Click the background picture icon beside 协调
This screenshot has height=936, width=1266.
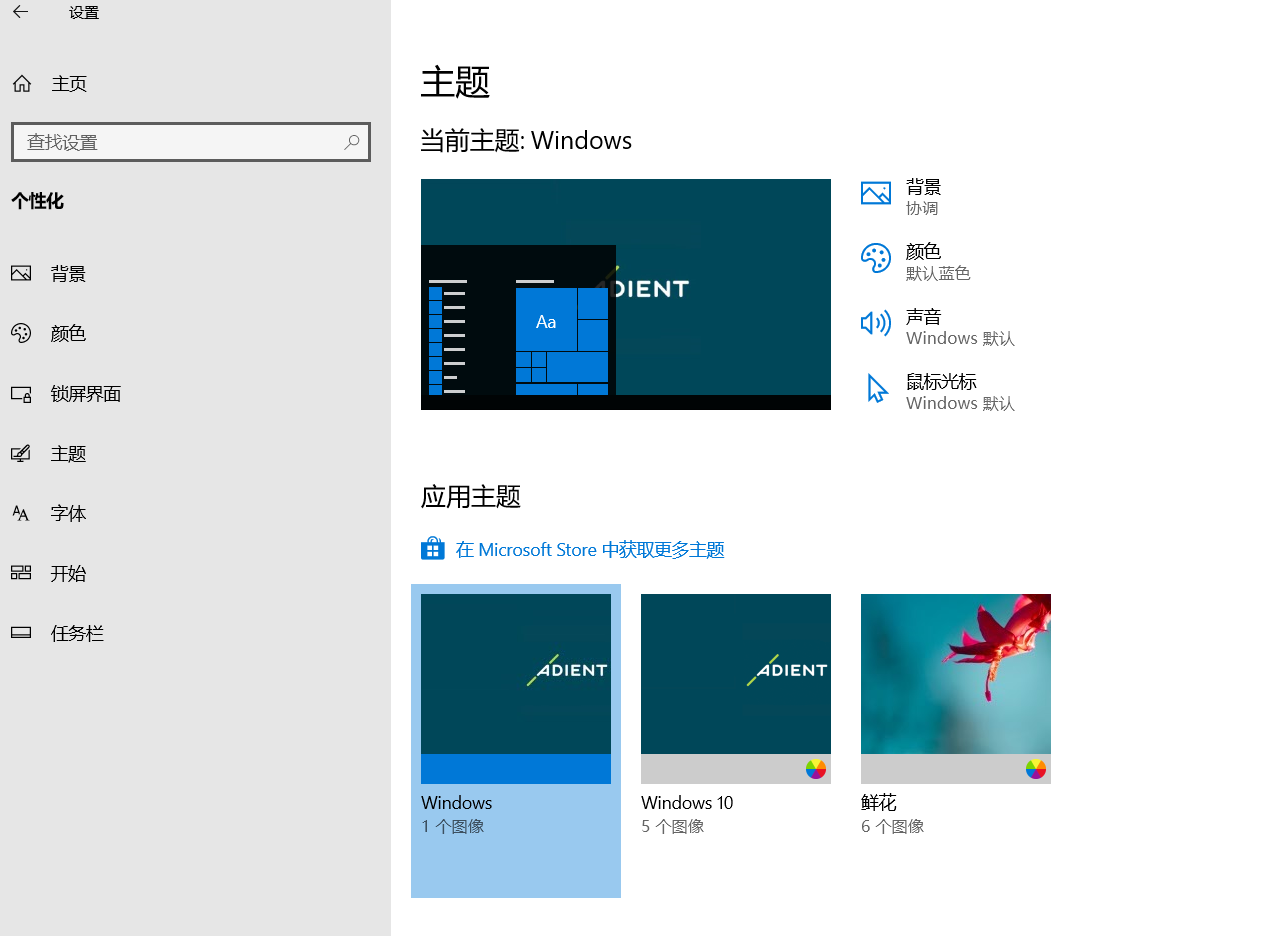click(x=876, y=193)
